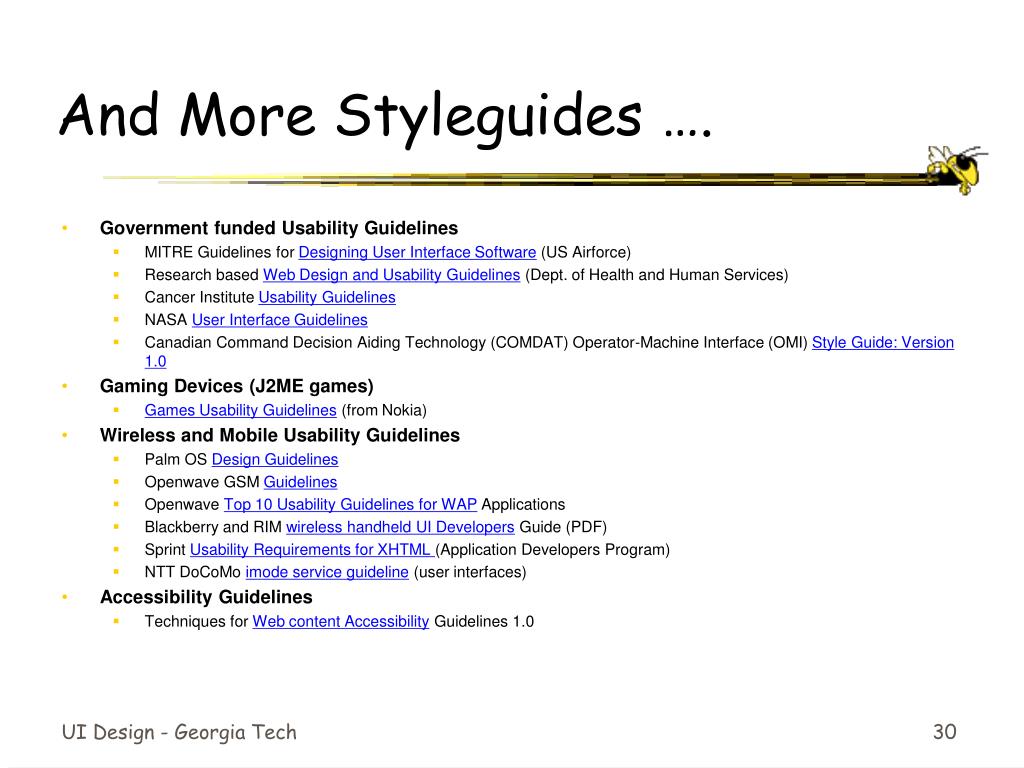Click the (Application Developers Program) text
1024x768 pixels.
554,550
